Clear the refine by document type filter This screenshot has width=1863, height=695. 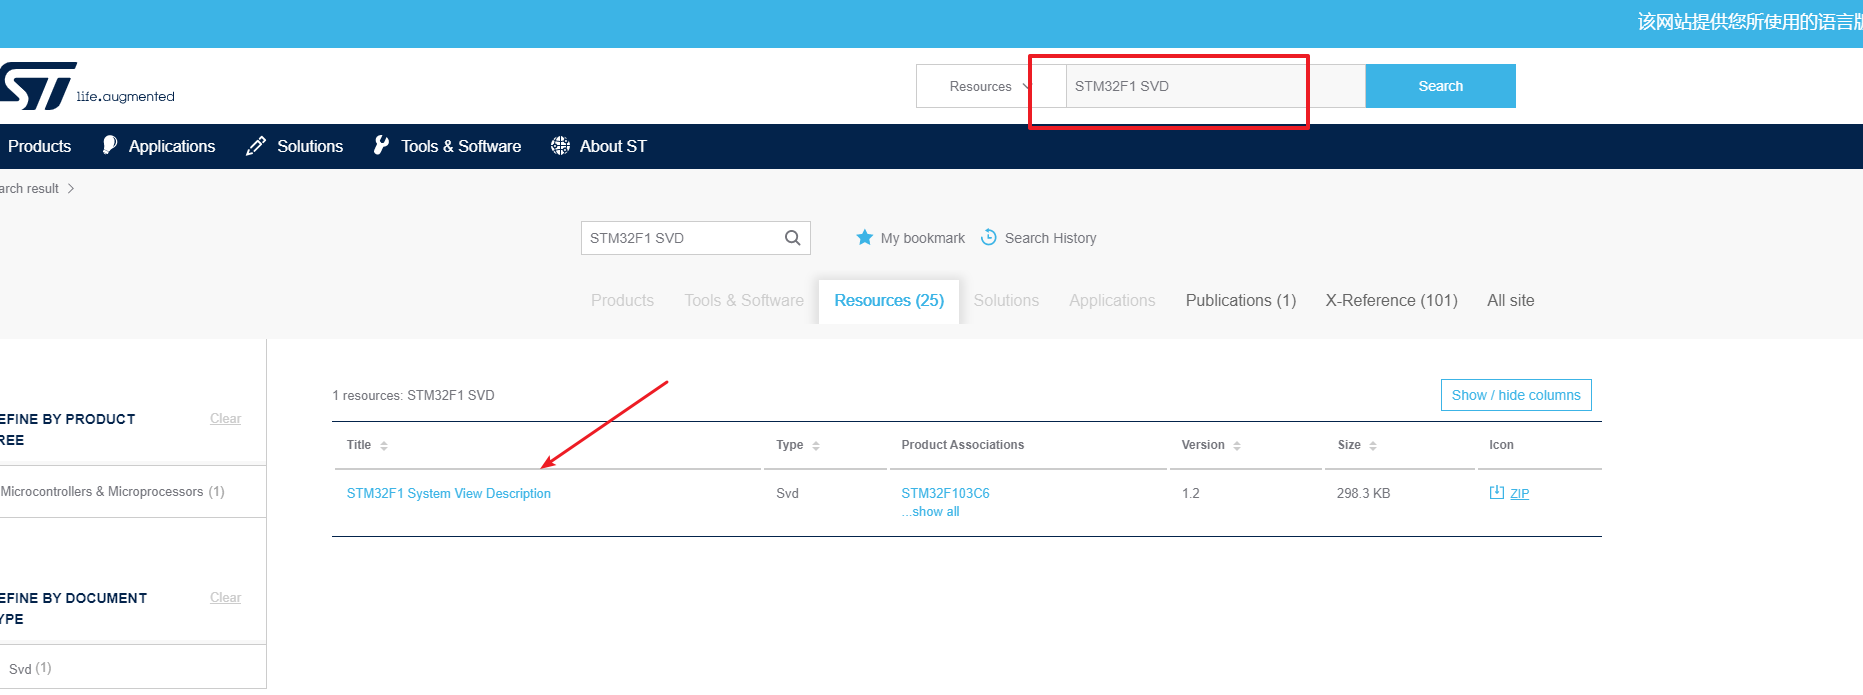click(x=225, y=598)
